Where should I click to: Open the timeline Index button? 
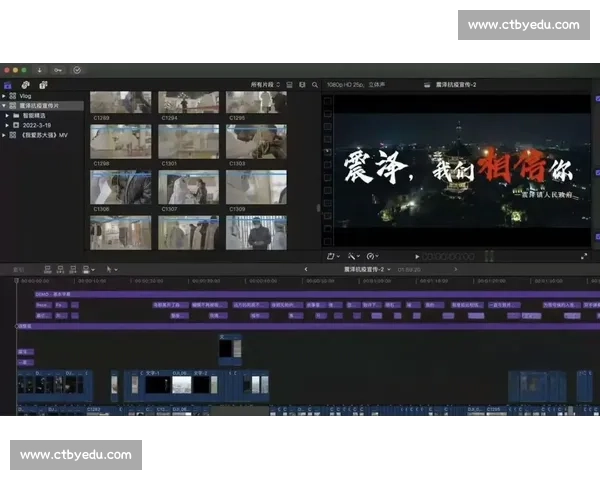click(x=18, y=270)
